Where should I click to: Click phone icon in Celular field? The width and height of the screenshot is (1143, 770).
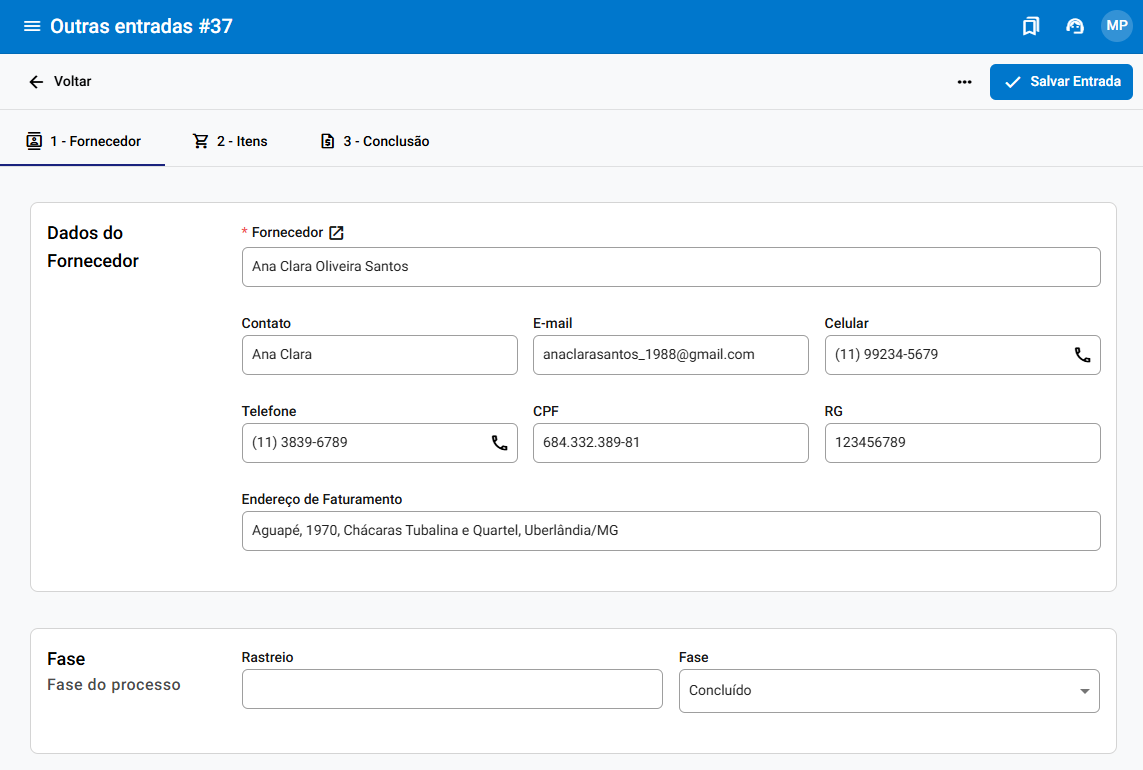pyautogui.click(x=1082, y=355)
